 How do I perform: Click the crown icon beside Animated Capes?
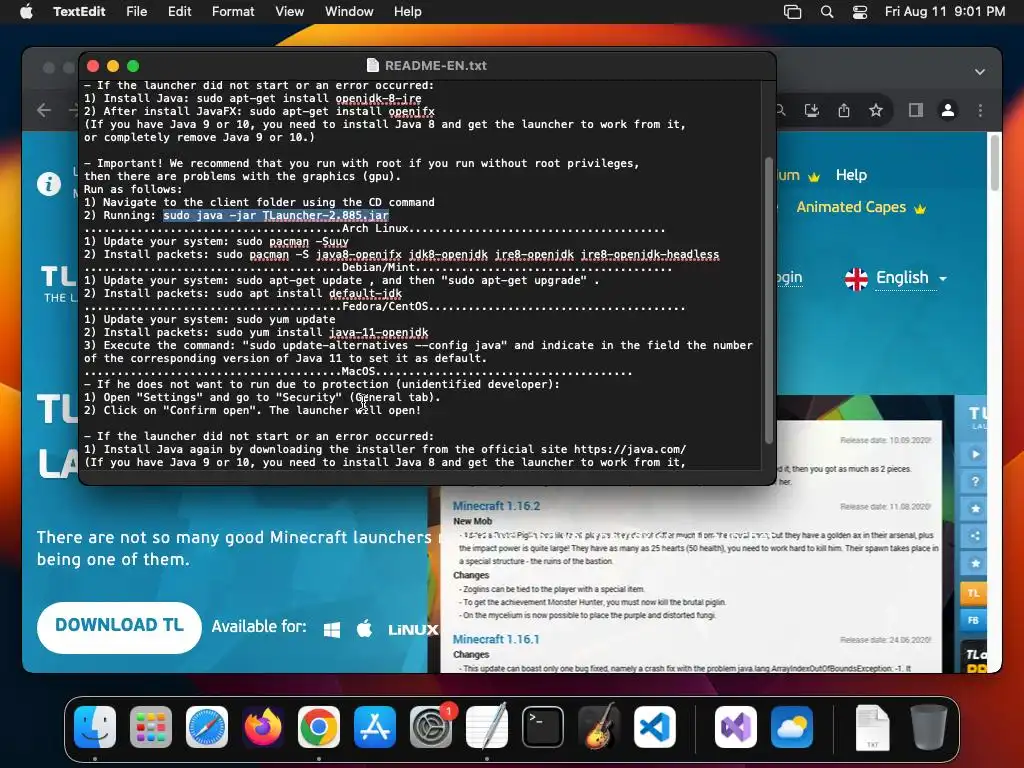point(920,209)
